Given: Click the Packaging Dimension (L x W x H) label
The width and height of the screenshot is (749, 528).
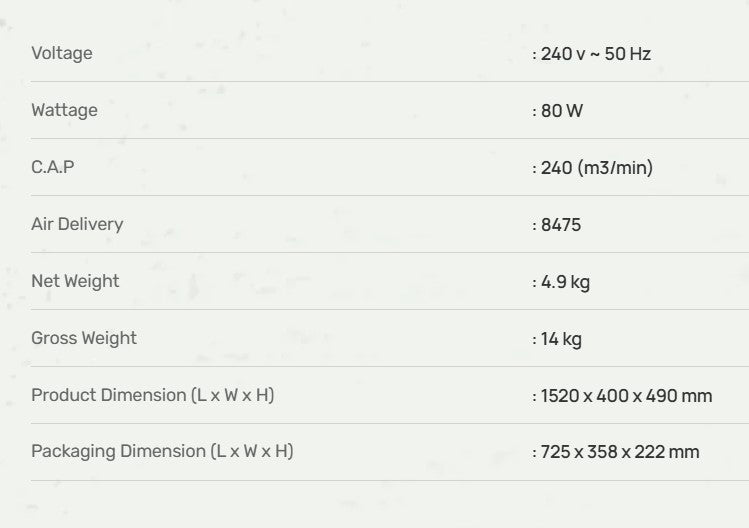Looking at the screenshot, I should (x=162, y=451).
